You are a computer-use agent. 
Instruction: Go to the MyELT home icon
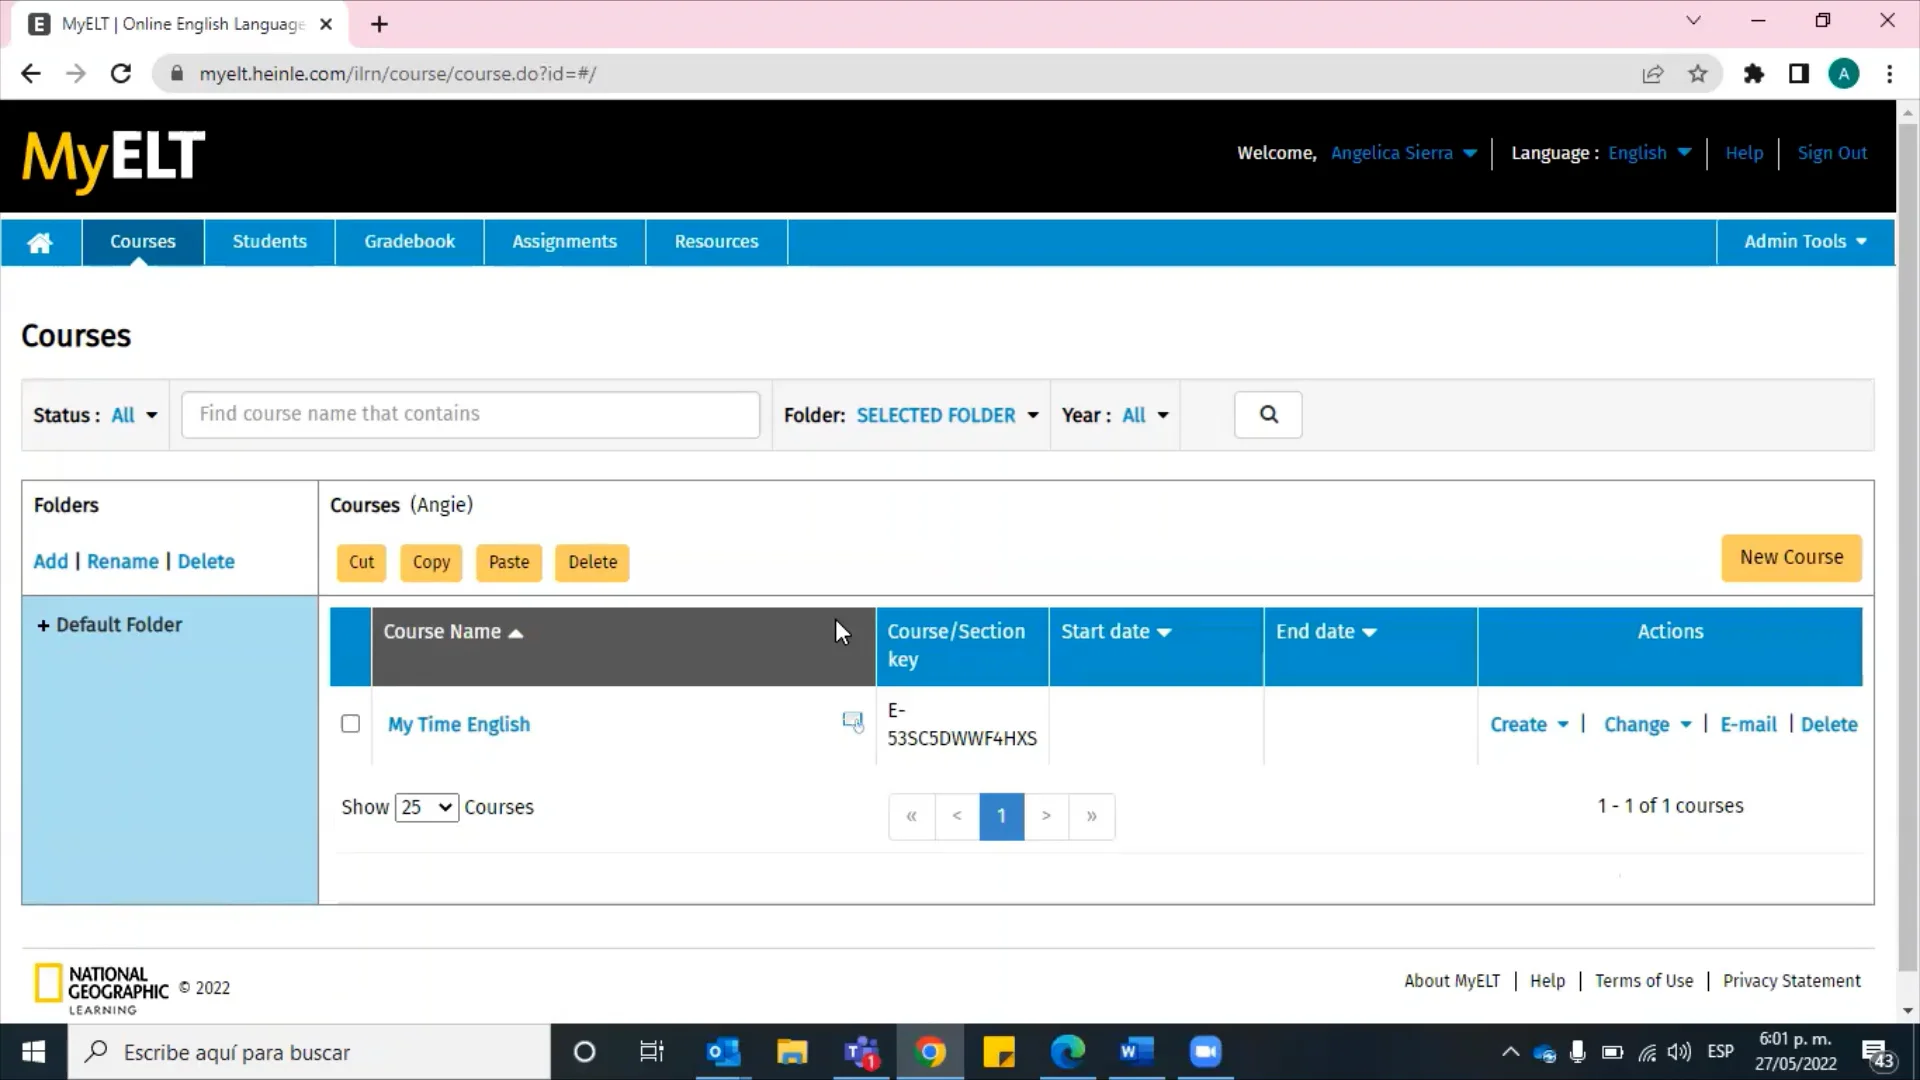(40, 243)
